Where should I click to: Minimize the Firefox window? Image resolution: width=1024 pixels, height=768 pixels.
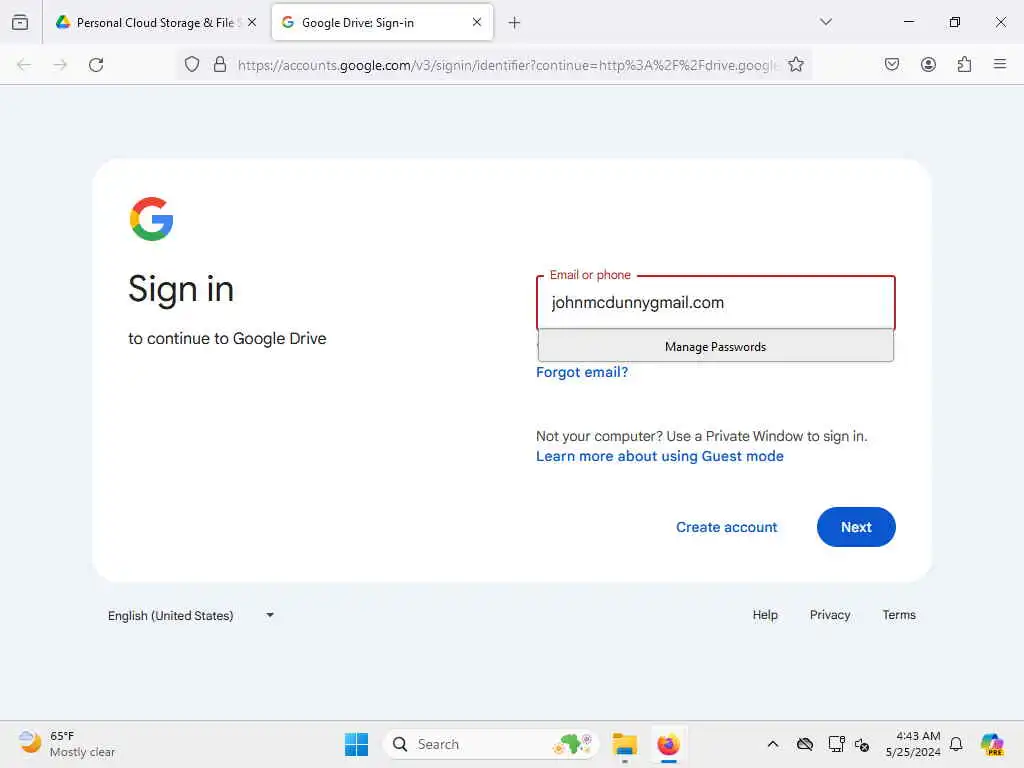tap(908, 22)
